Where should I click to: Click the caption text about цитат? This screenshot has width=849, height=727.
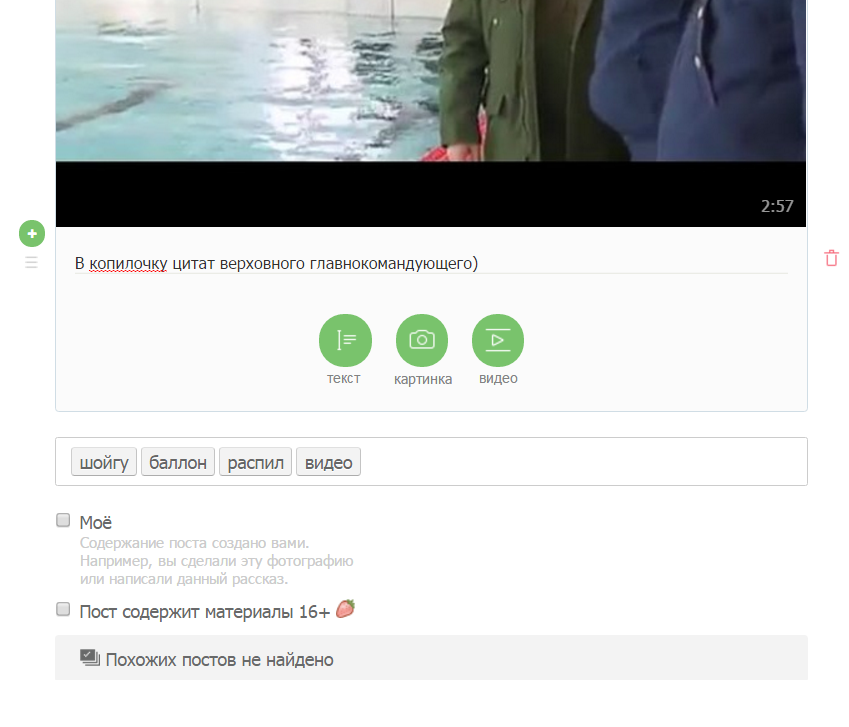[276, 264]
